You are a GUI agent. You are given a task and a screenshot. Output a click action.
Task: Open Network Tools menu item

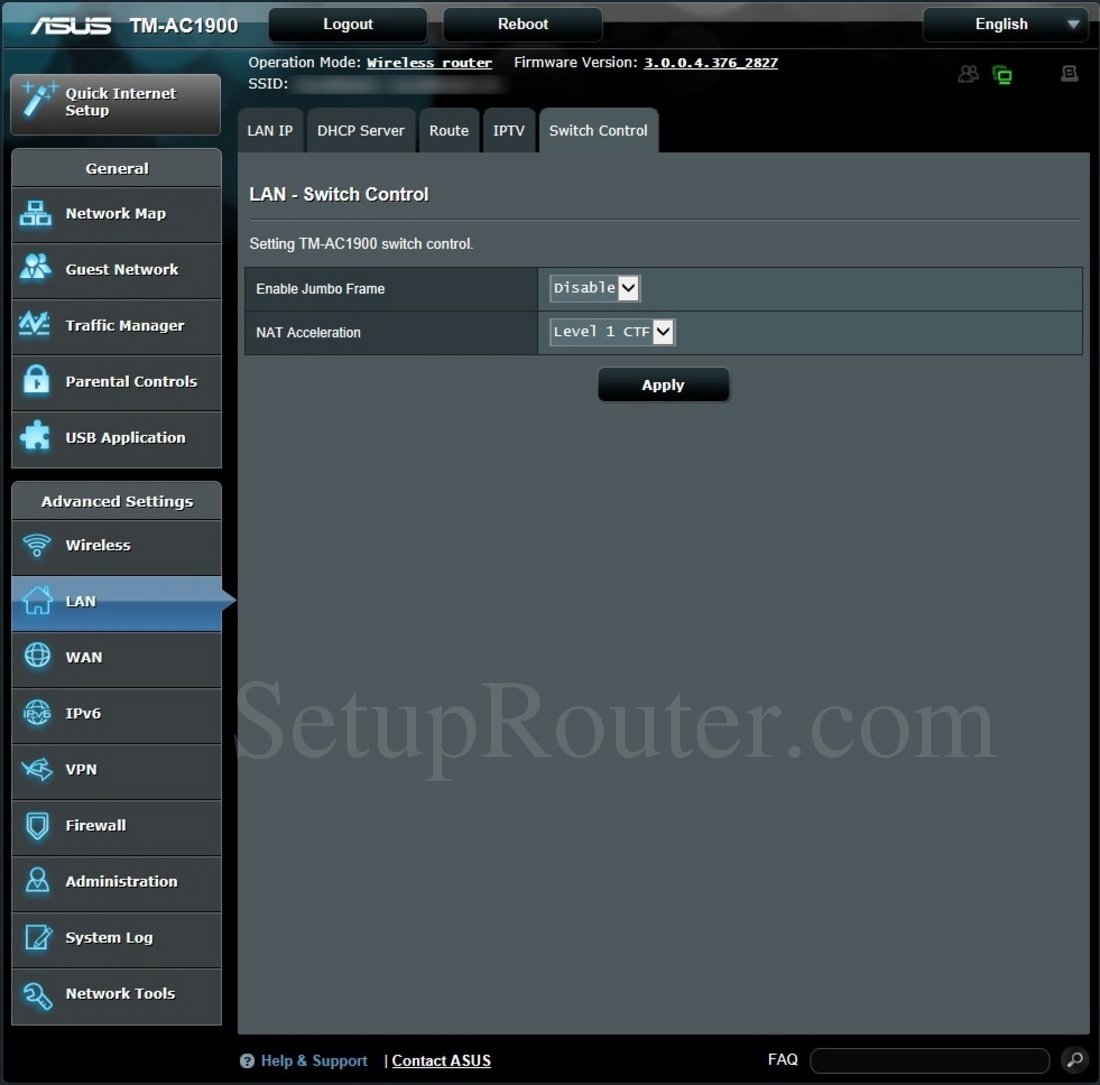point(116,995)
